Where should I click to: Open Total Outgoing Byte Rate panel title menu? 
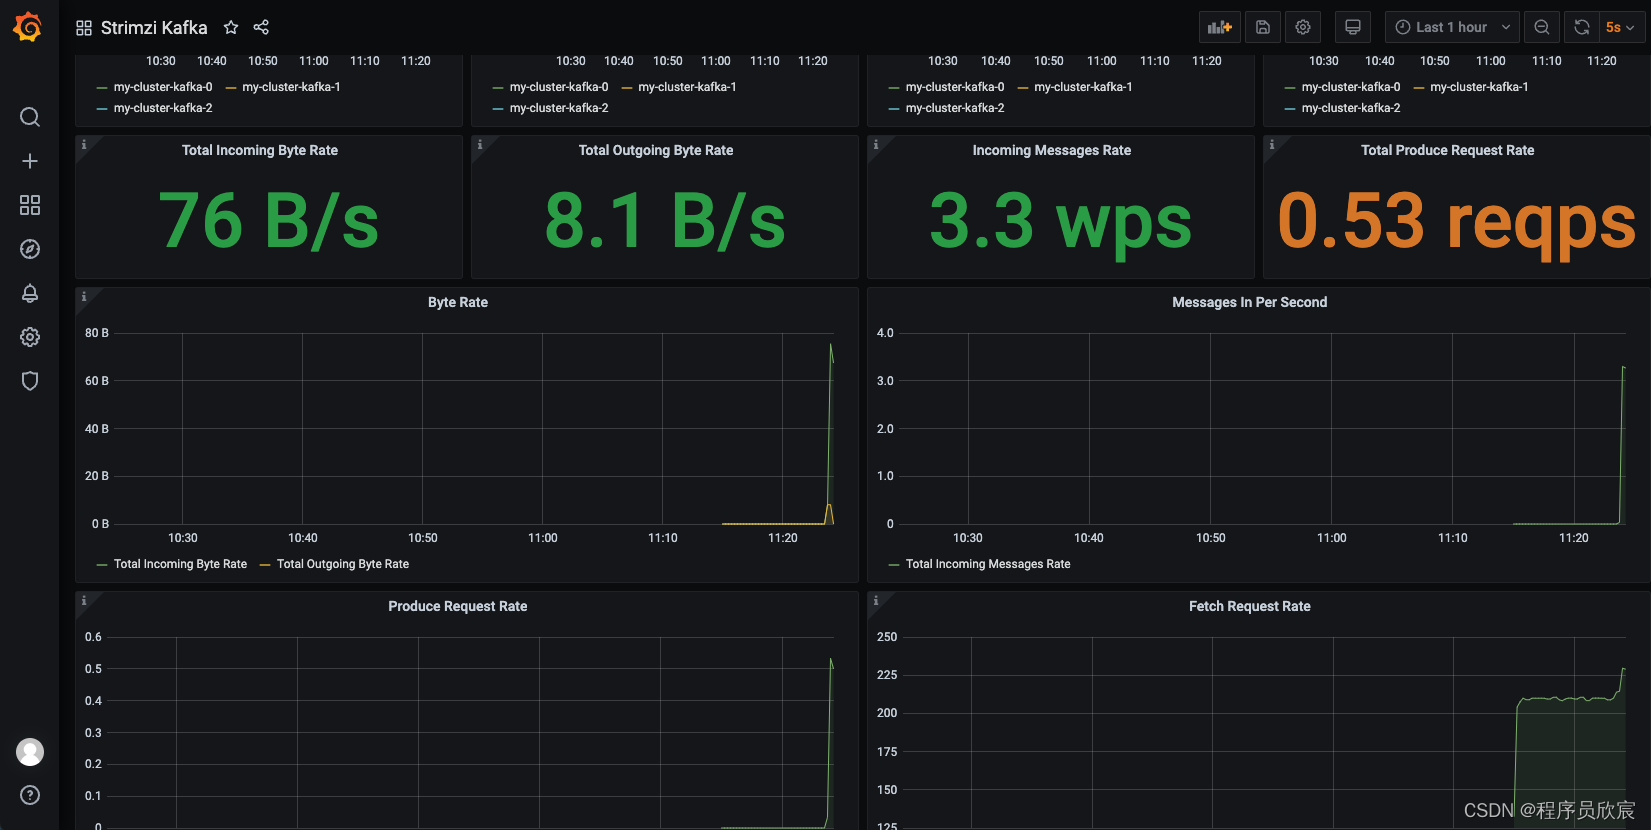pyautogui.click(x=656, y=150)
